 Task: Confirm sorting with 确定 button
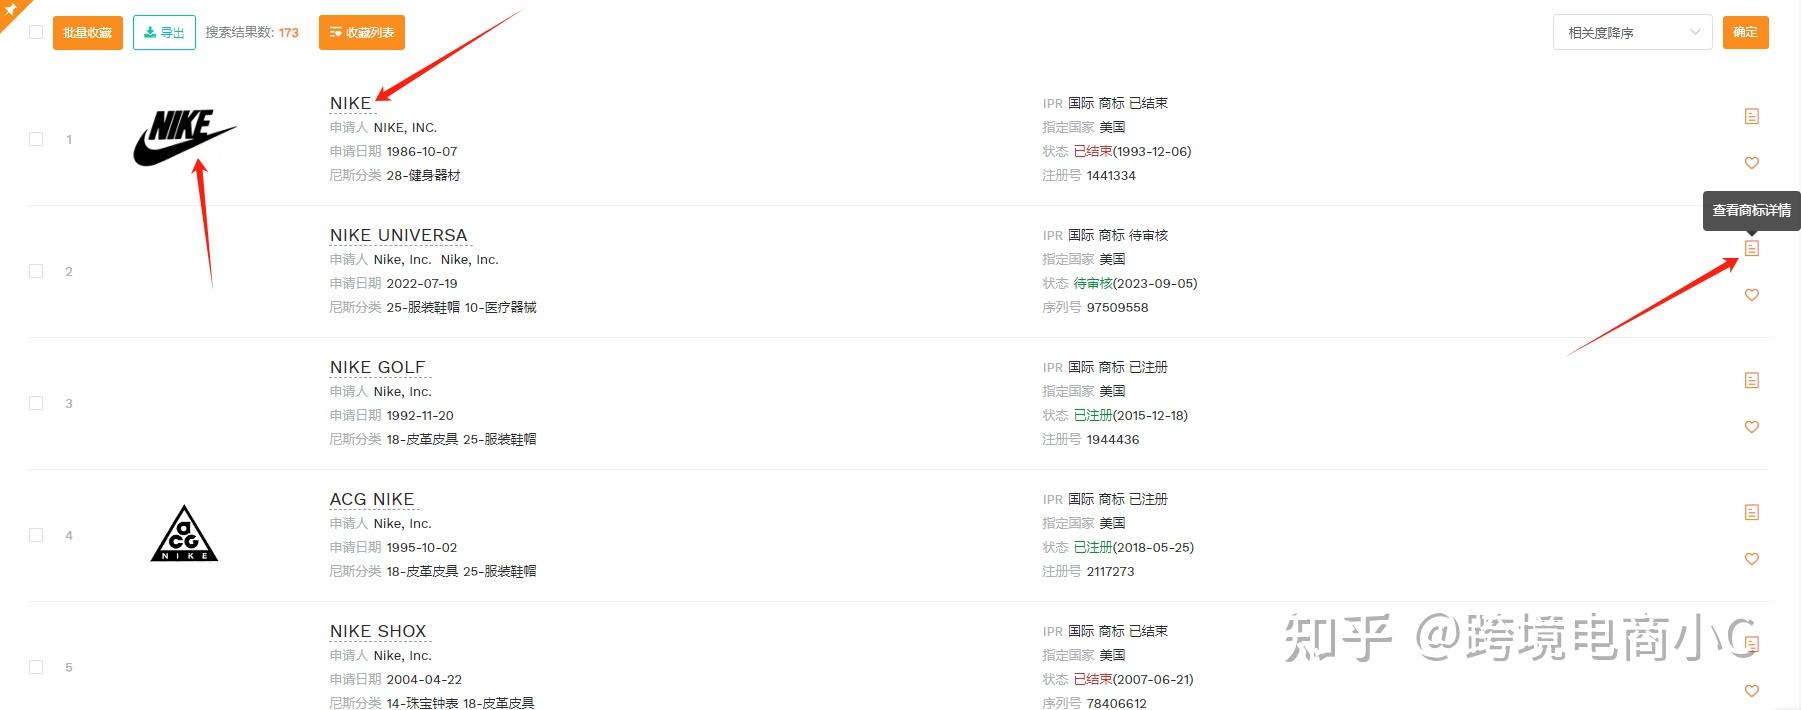pyautogui.click(x=1745, y=32)
